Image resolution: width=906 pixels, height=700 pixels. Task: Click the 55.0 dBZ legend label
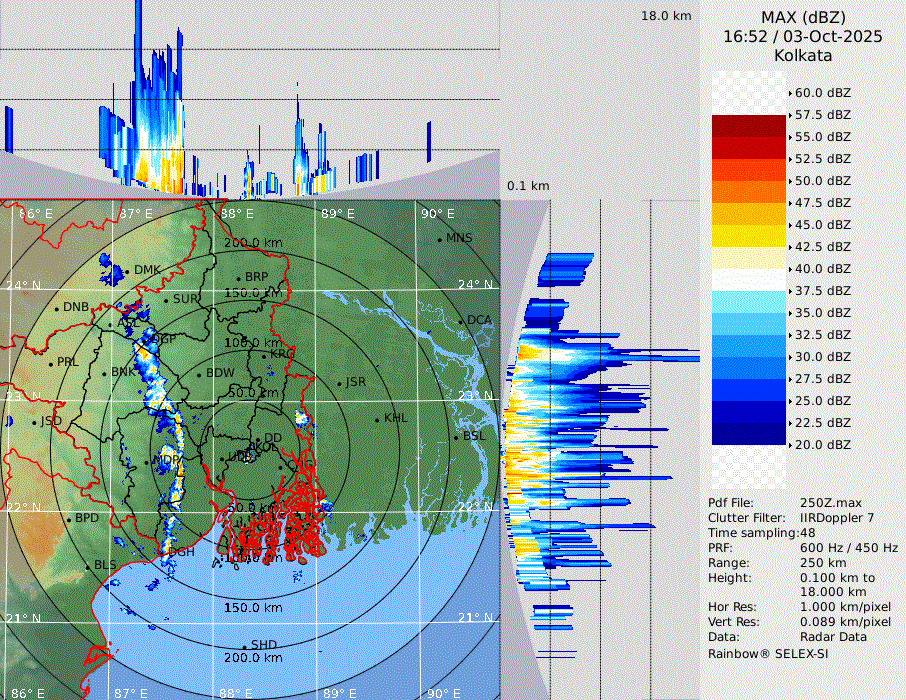click(x=822, y=137)
